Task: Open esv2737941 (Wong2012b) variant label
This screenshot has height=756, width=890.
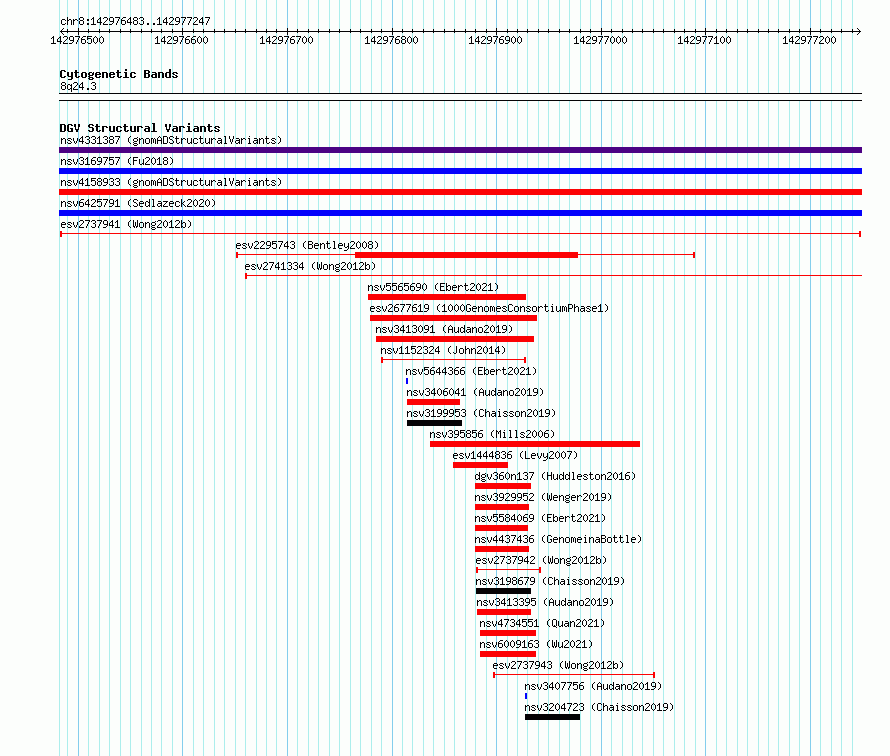Action: point(126,224)
